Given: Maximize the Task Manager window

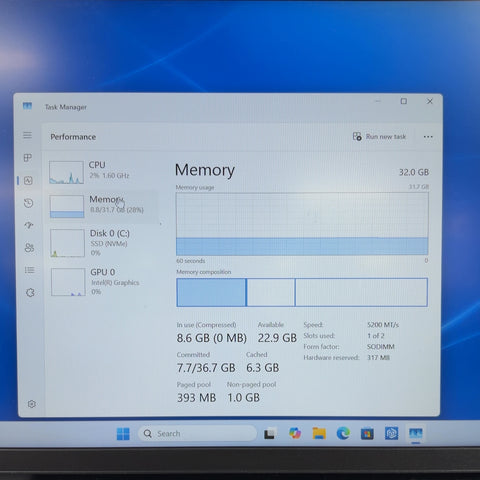Looking at the screenshot, I should click(x=404, y=101).
